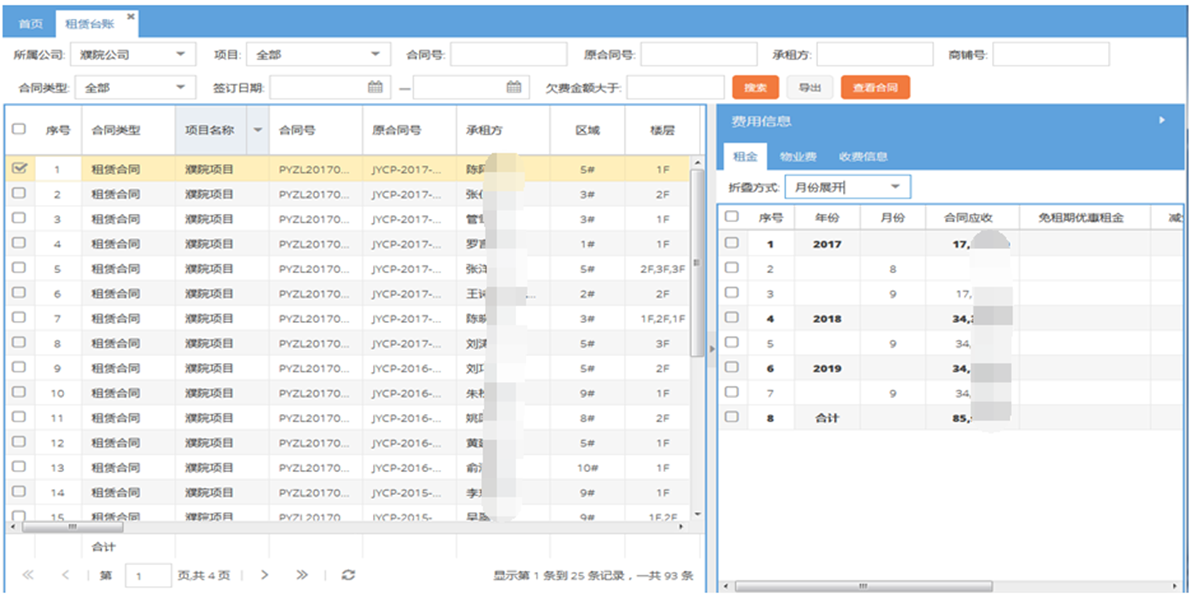Viewport: 1200px width, 603px height.
Task: Open the 物业费 tab
Action: click(798, 156)
